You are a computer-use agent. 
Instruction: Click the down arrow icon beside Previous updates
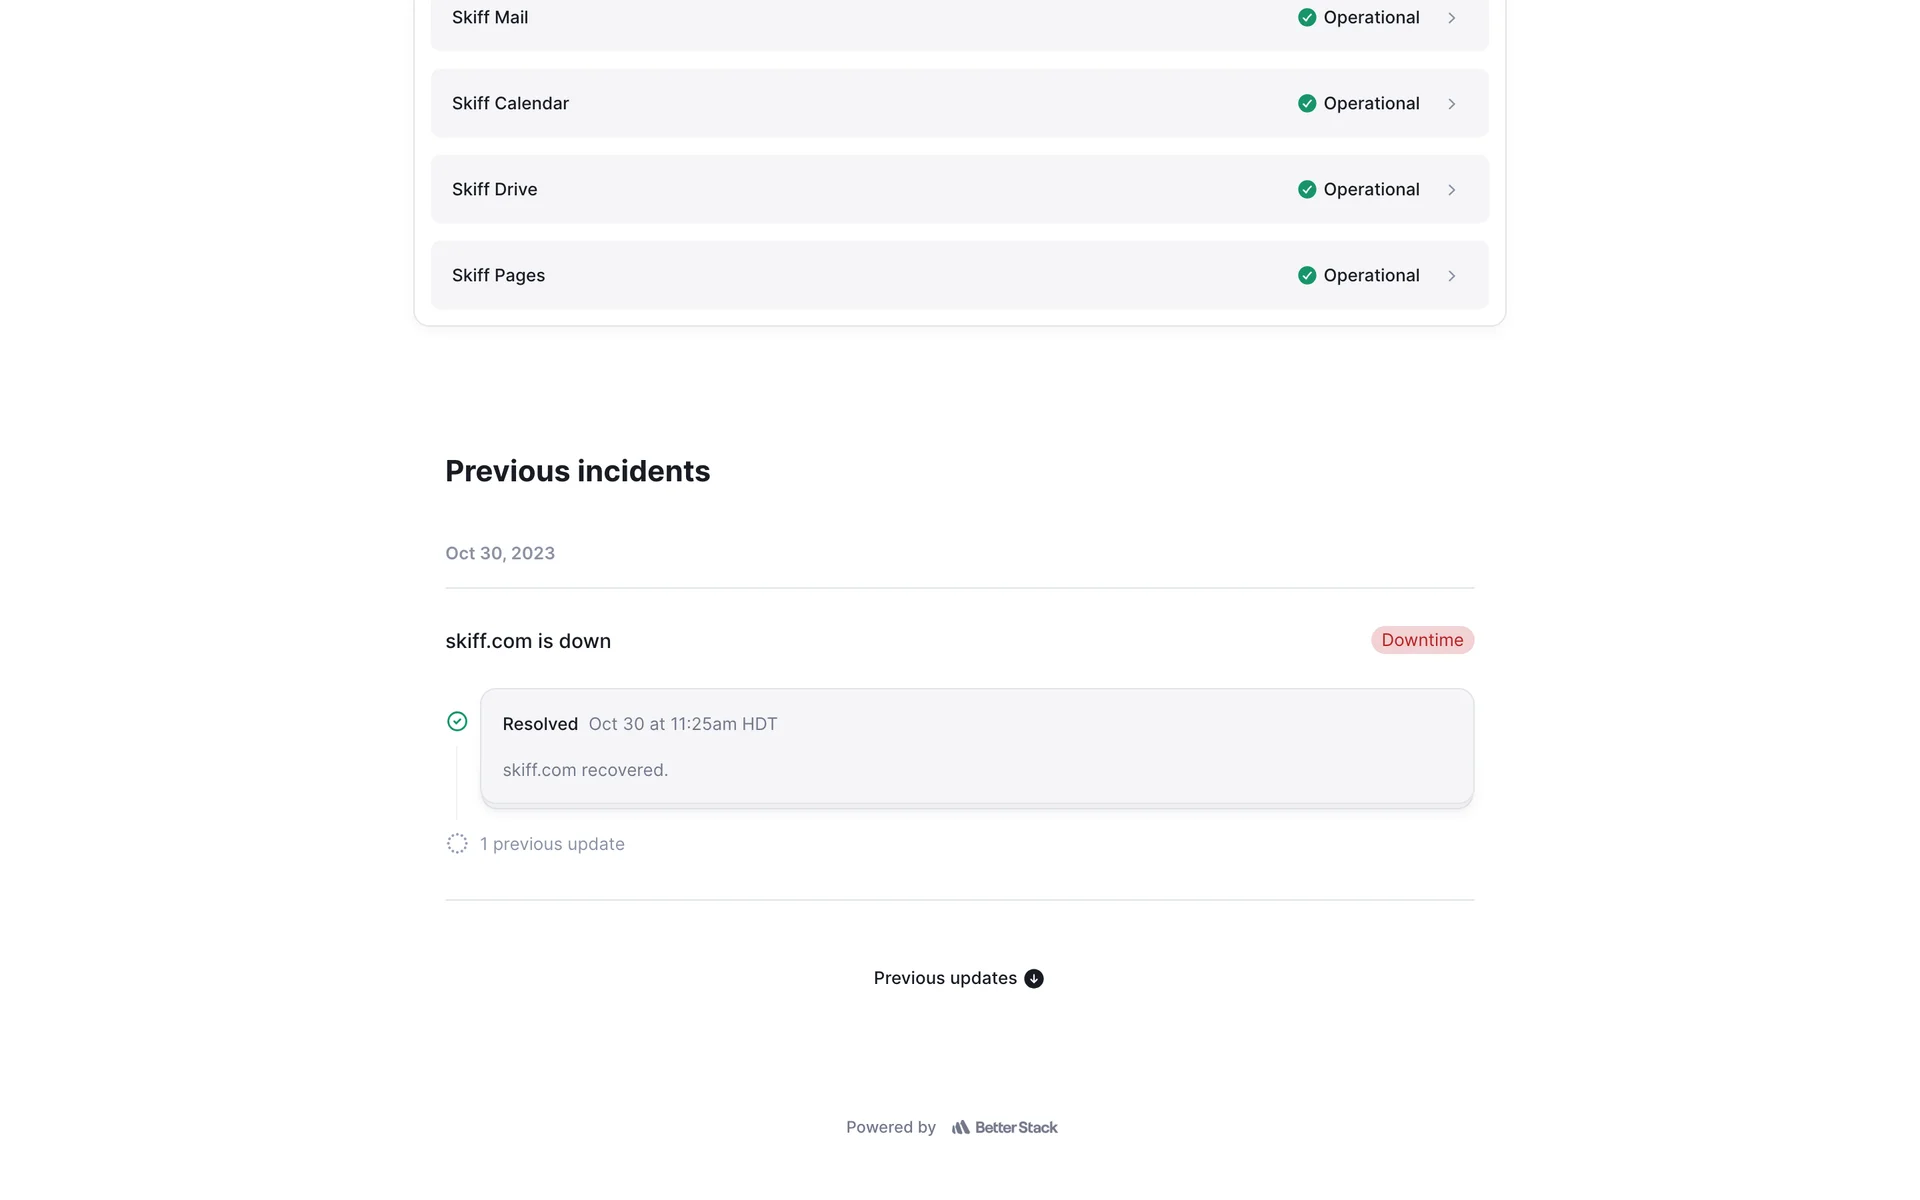[1034, 978]
